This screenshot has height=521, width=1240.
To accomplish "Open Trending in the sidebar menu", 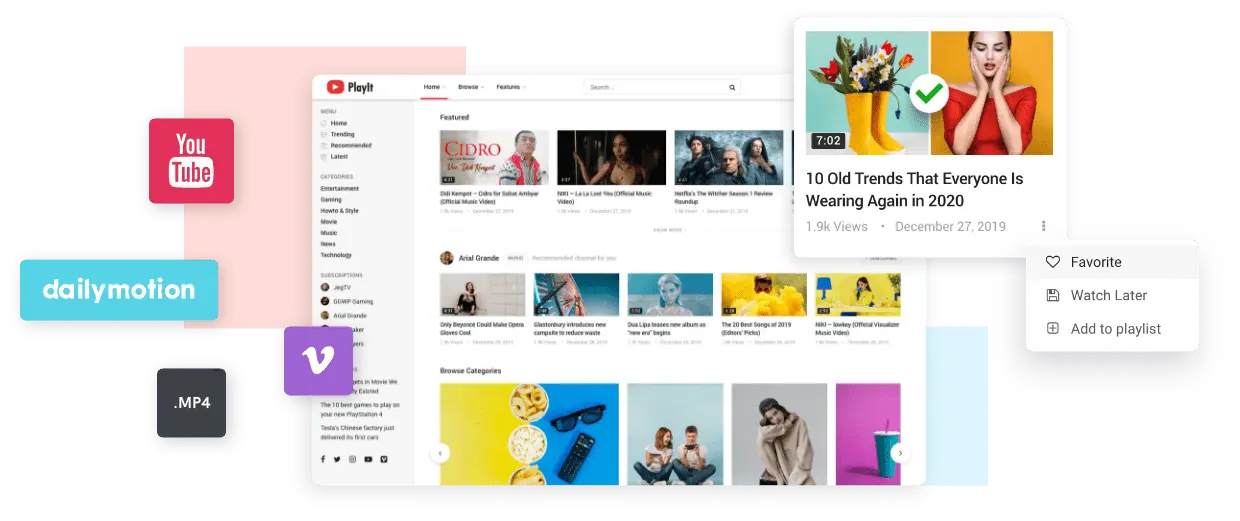I will point(342,134).
